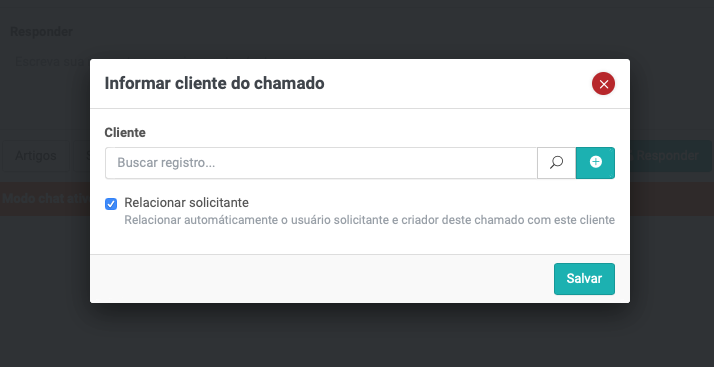Click the empty footer area left of Salvar

click(x=321, y=279)
